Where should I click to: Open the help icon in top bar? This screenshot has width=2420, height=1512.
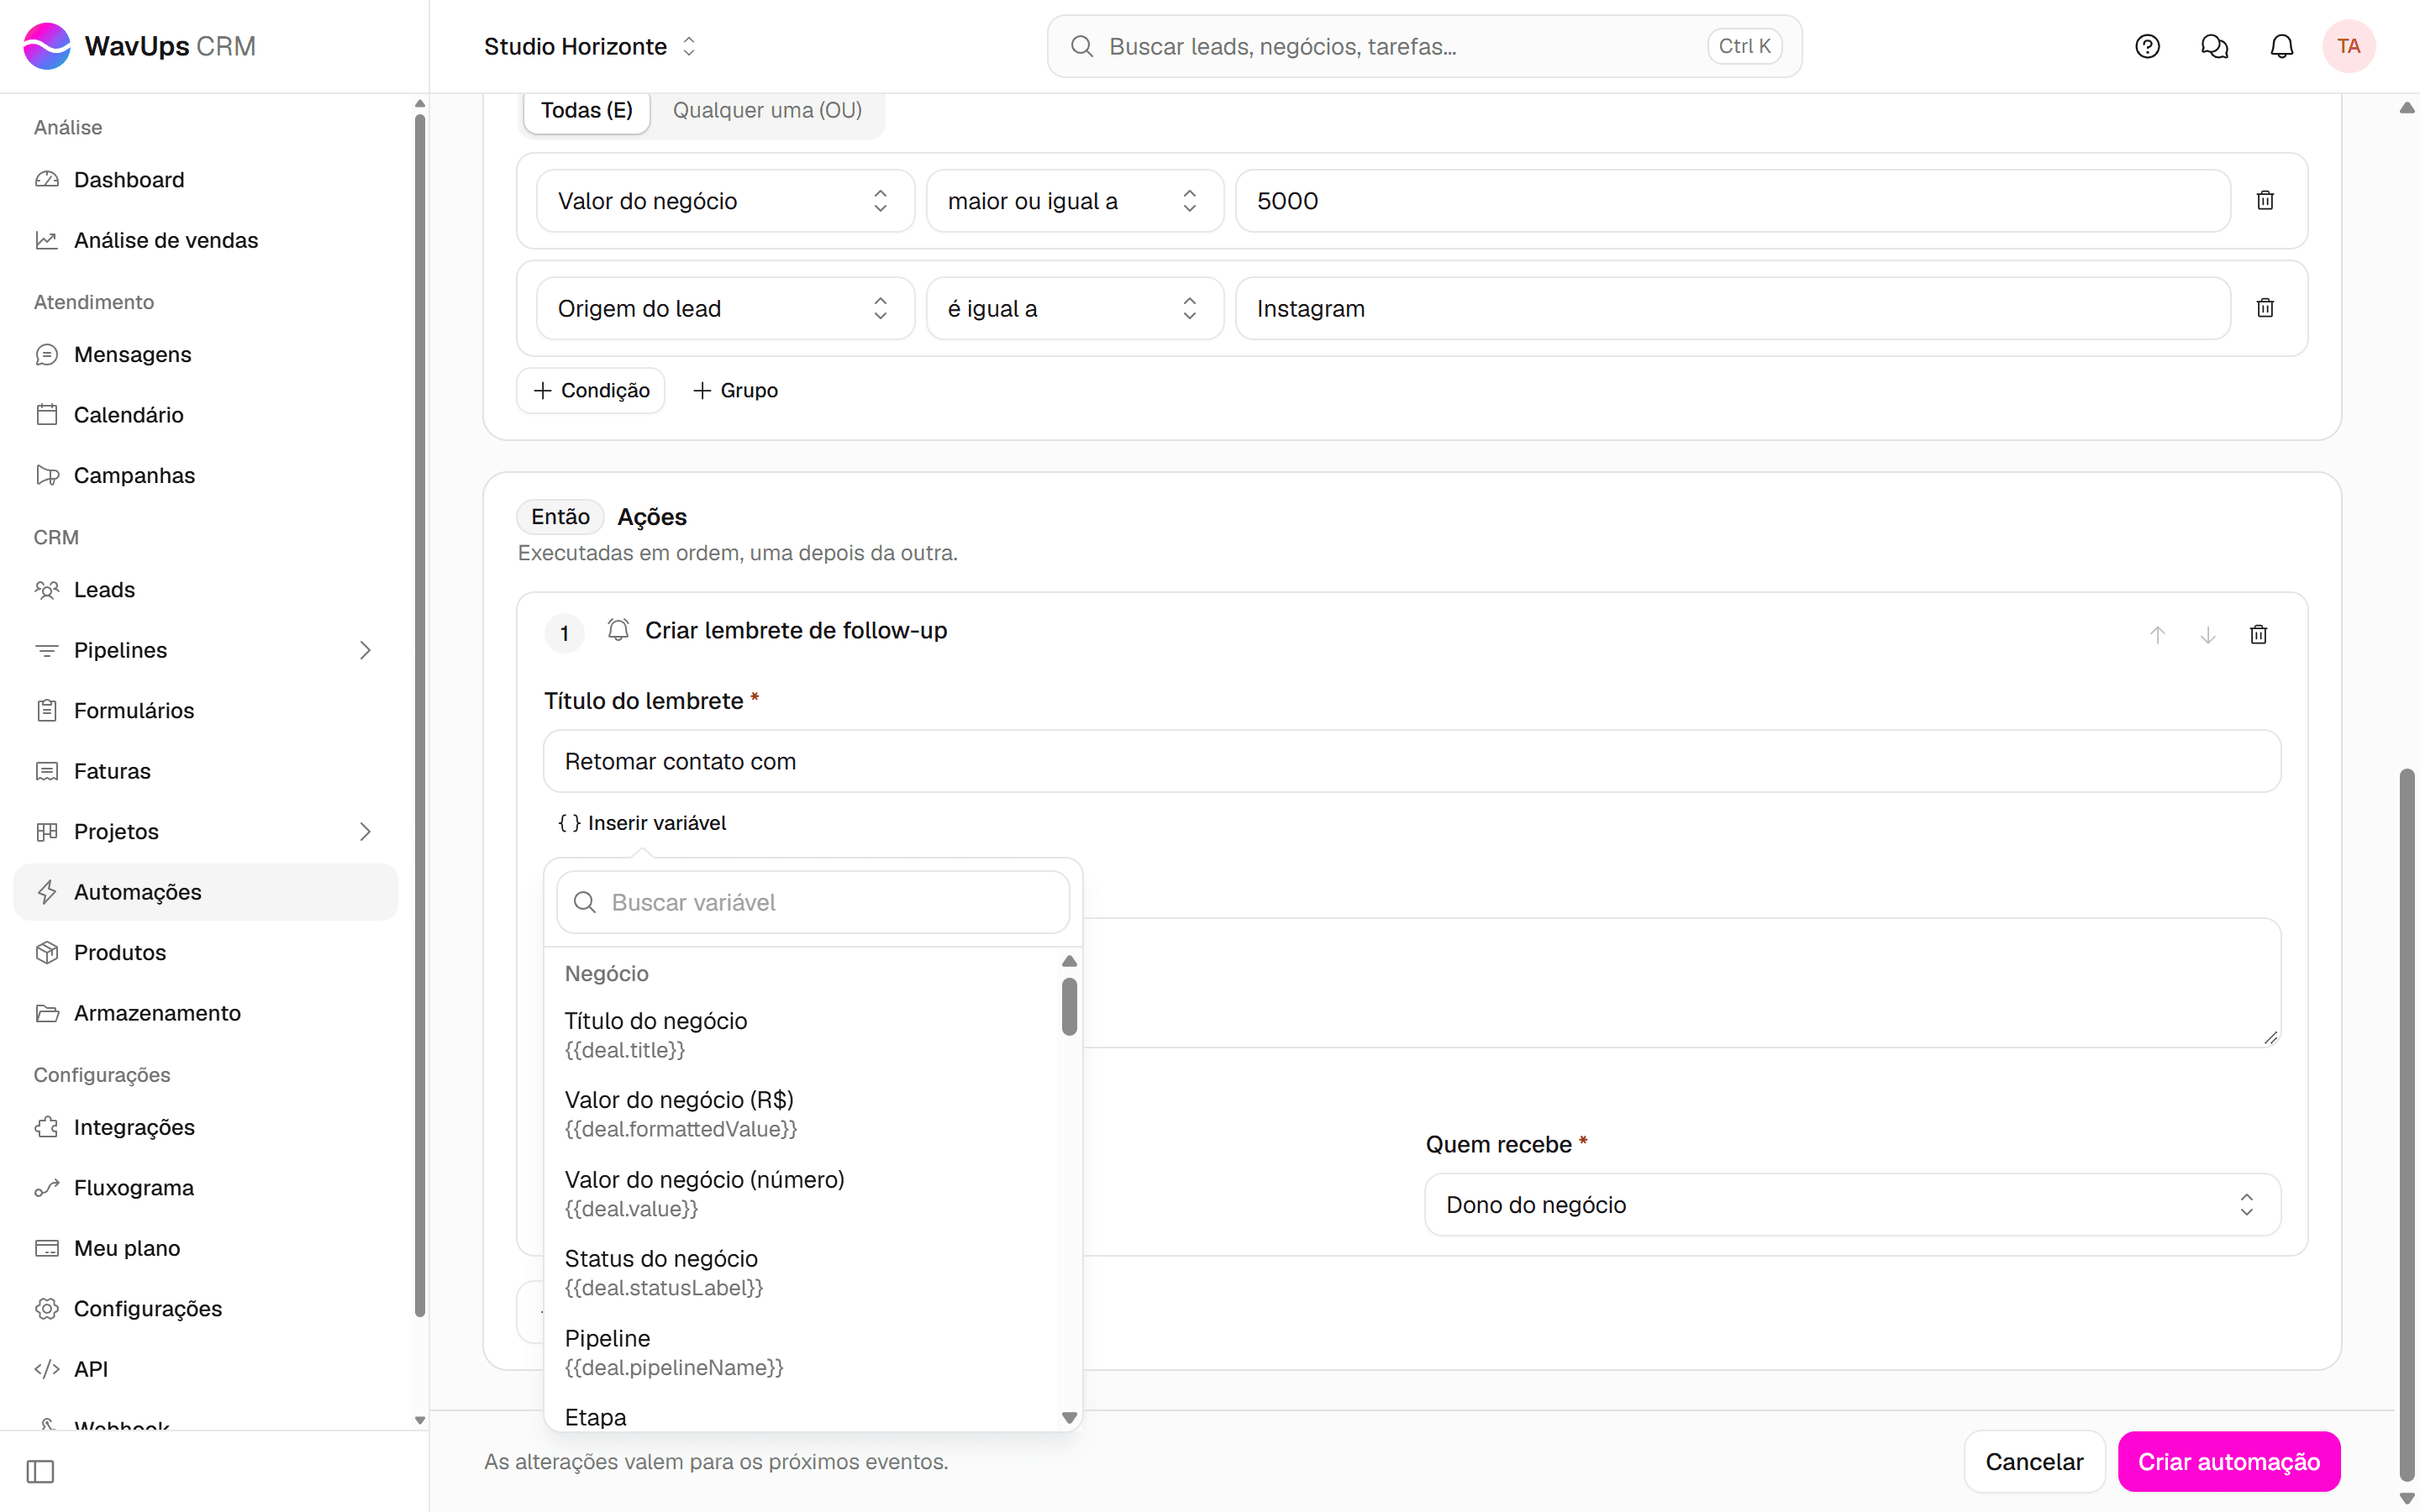2147,46
